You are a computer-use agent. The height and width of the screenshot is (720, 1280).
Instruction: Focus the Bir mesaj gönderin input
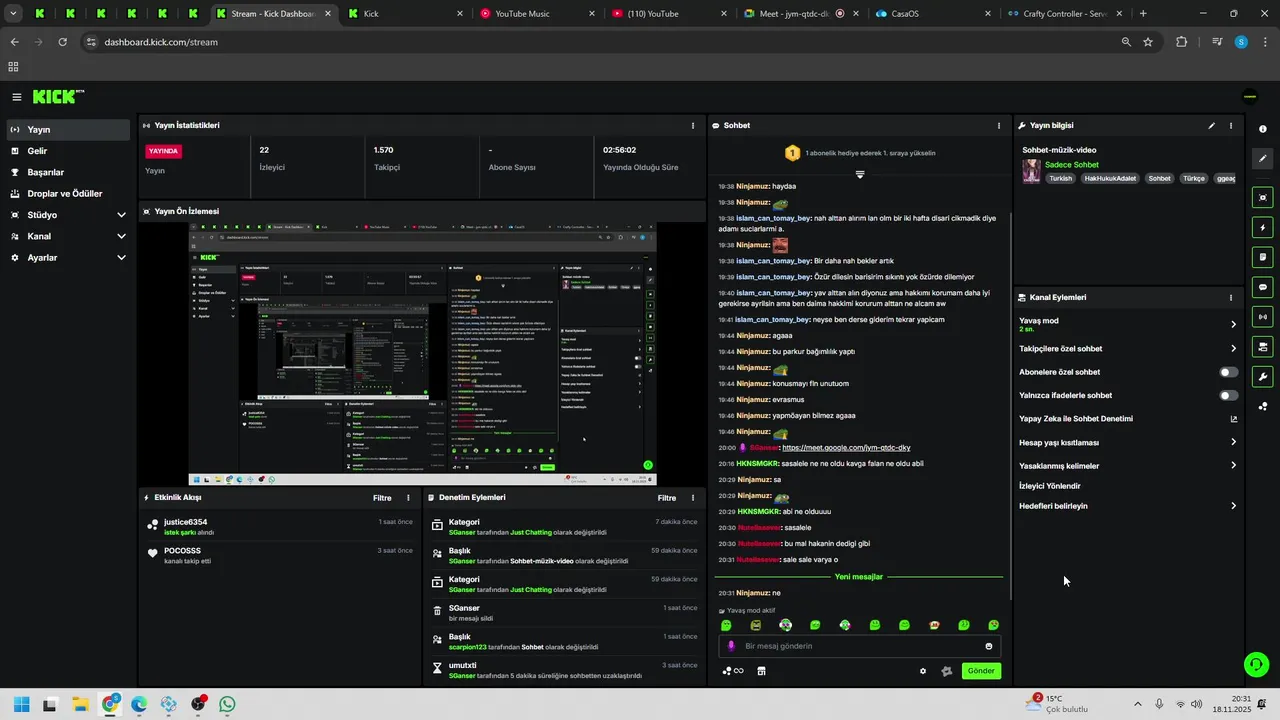pyautogui.click(x=860, y=646)
